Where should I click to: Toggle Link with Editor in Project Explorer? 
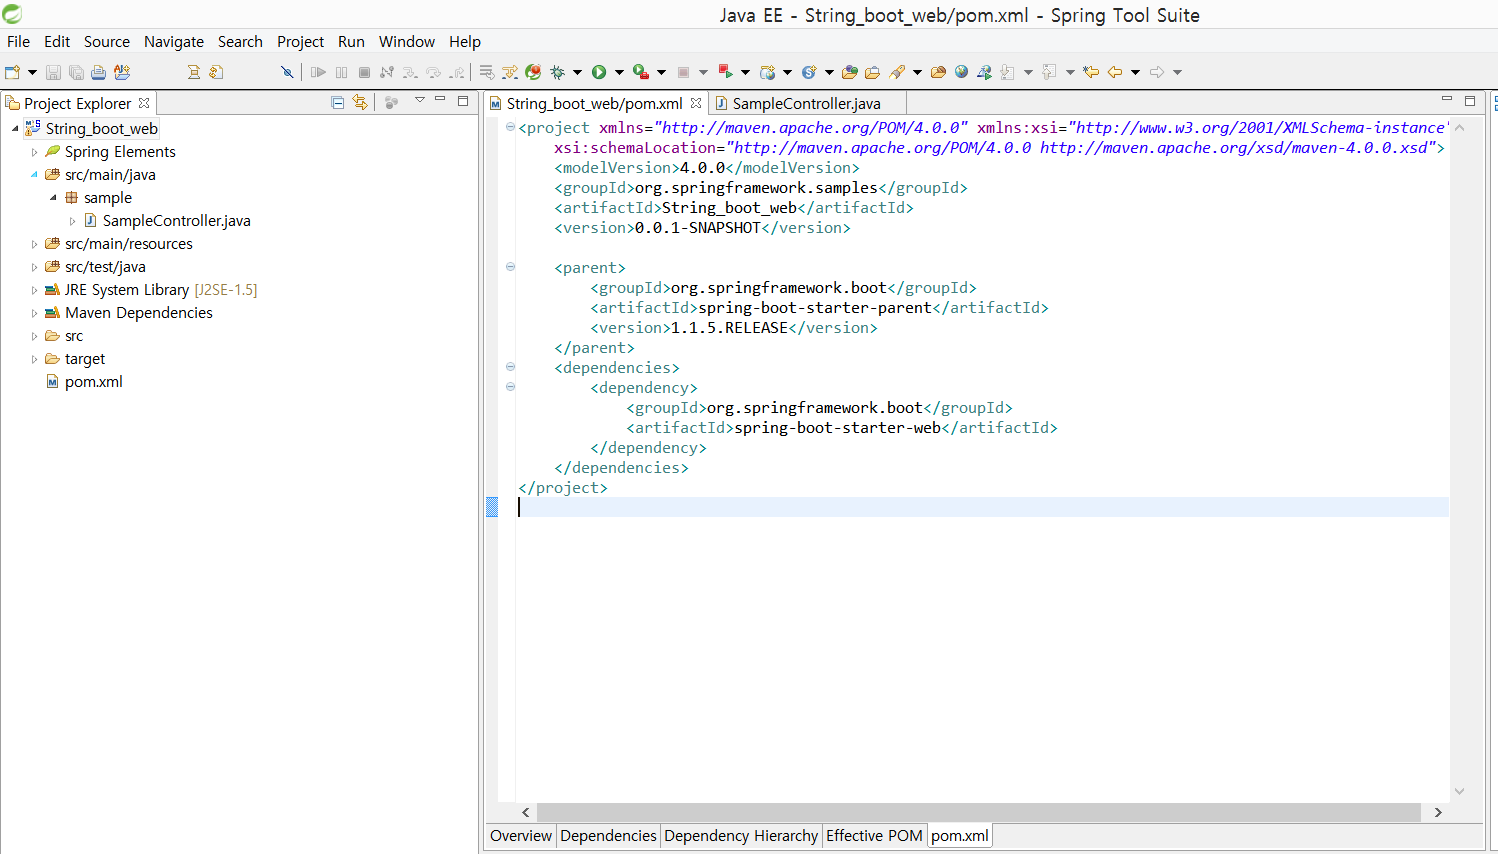[x=360, y=102]
